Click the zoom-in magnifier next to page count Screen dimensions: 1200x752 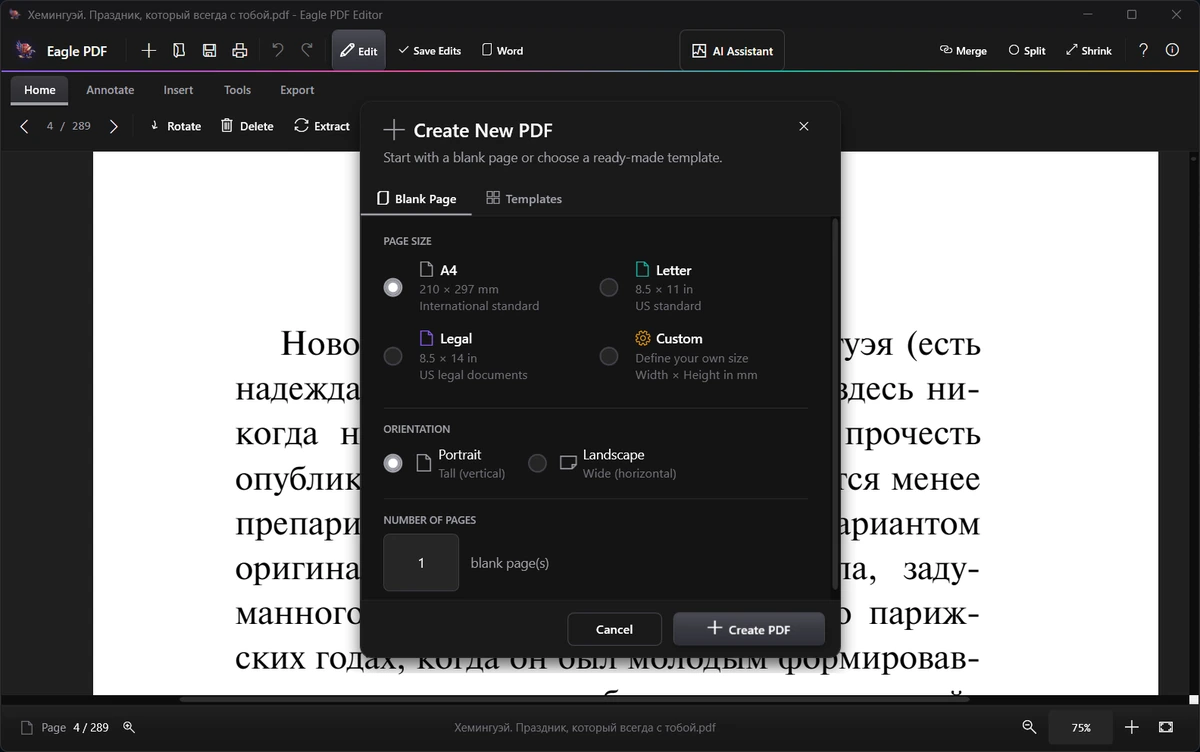tap(129, 727)
